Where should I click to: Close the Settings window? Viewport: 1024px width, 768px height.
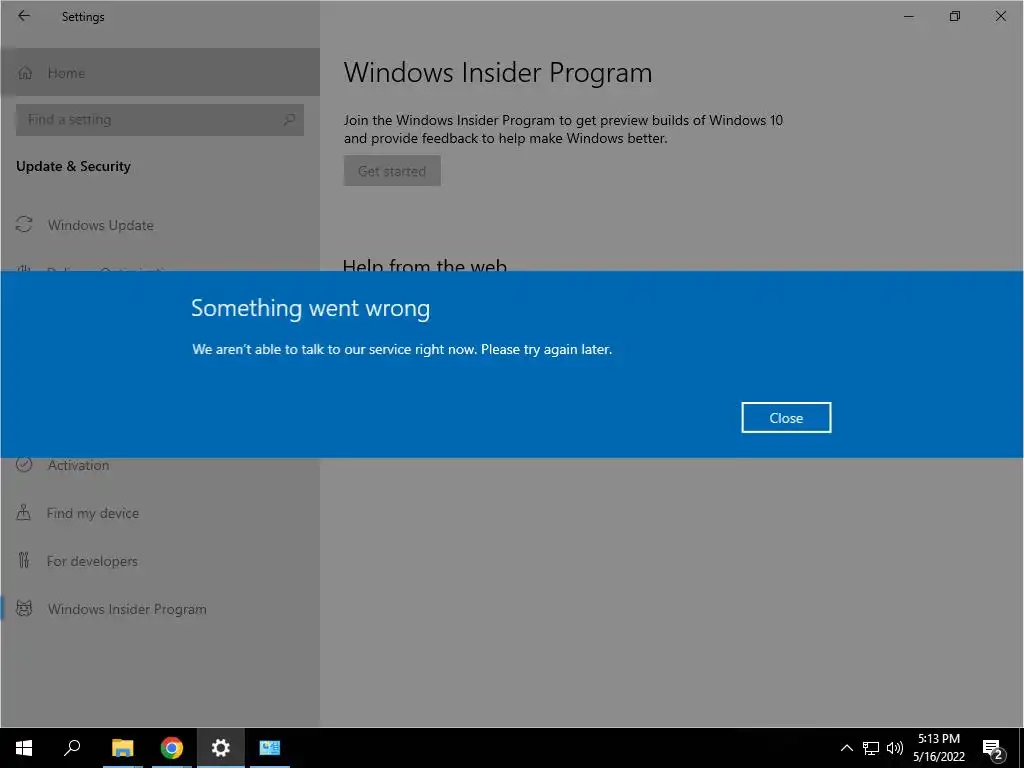point(1000,16)
